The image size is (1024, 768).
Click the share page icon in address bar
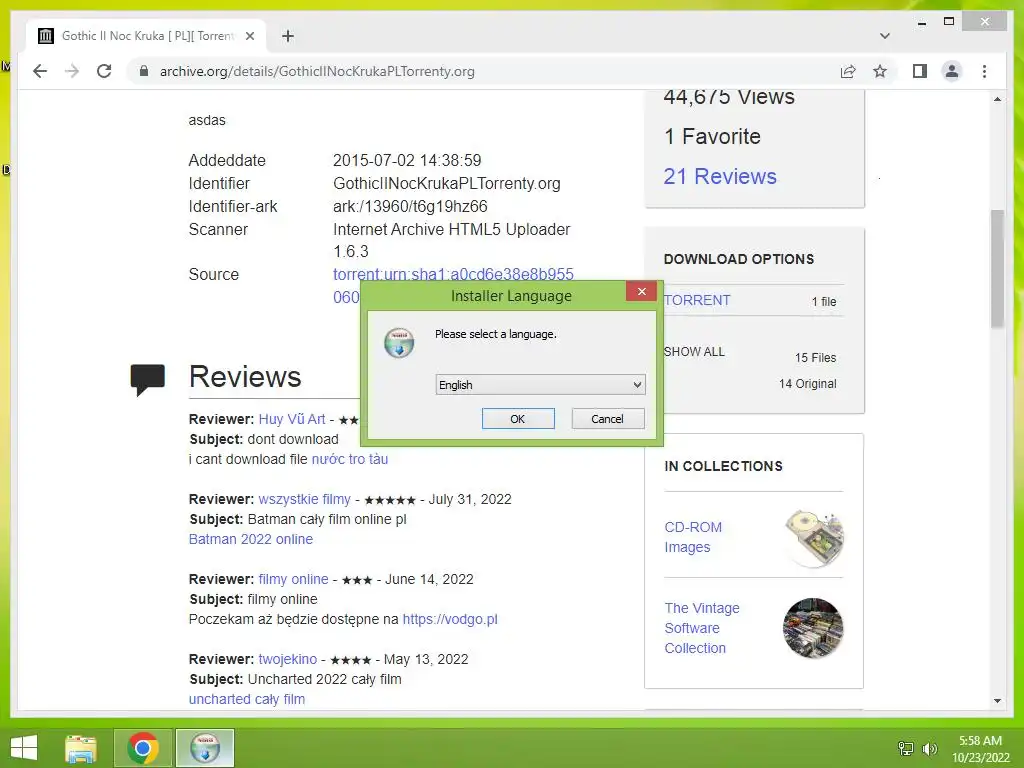(848, 71)
